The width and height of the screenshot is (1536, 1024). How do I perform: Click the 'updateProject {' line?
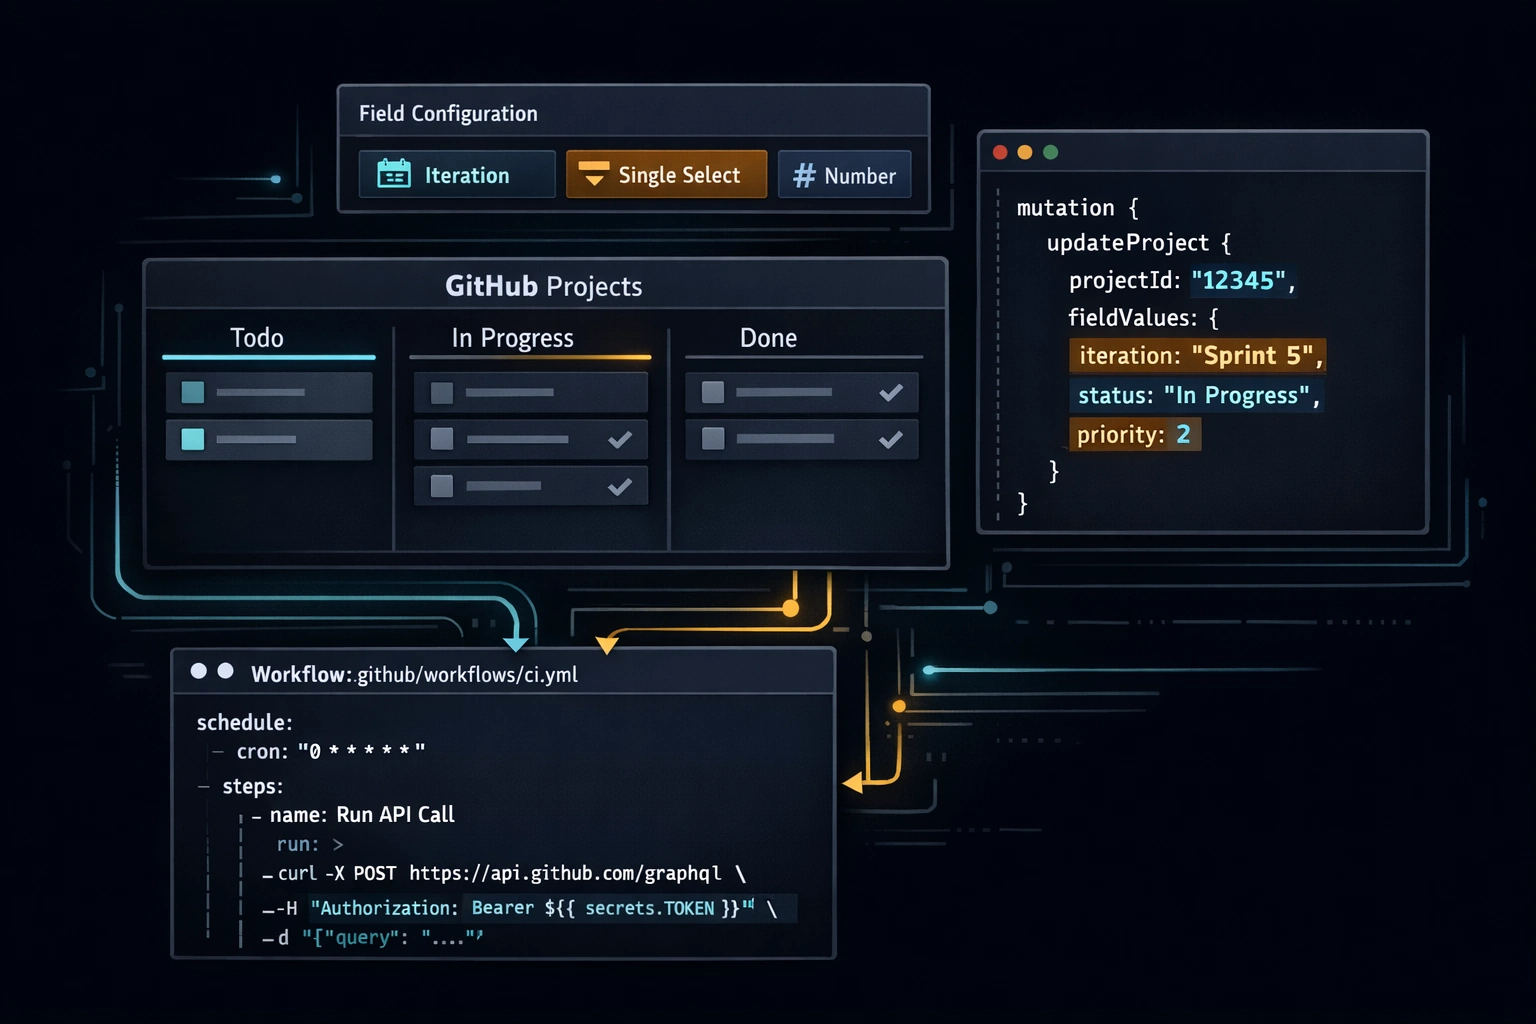click(1139, 243)
